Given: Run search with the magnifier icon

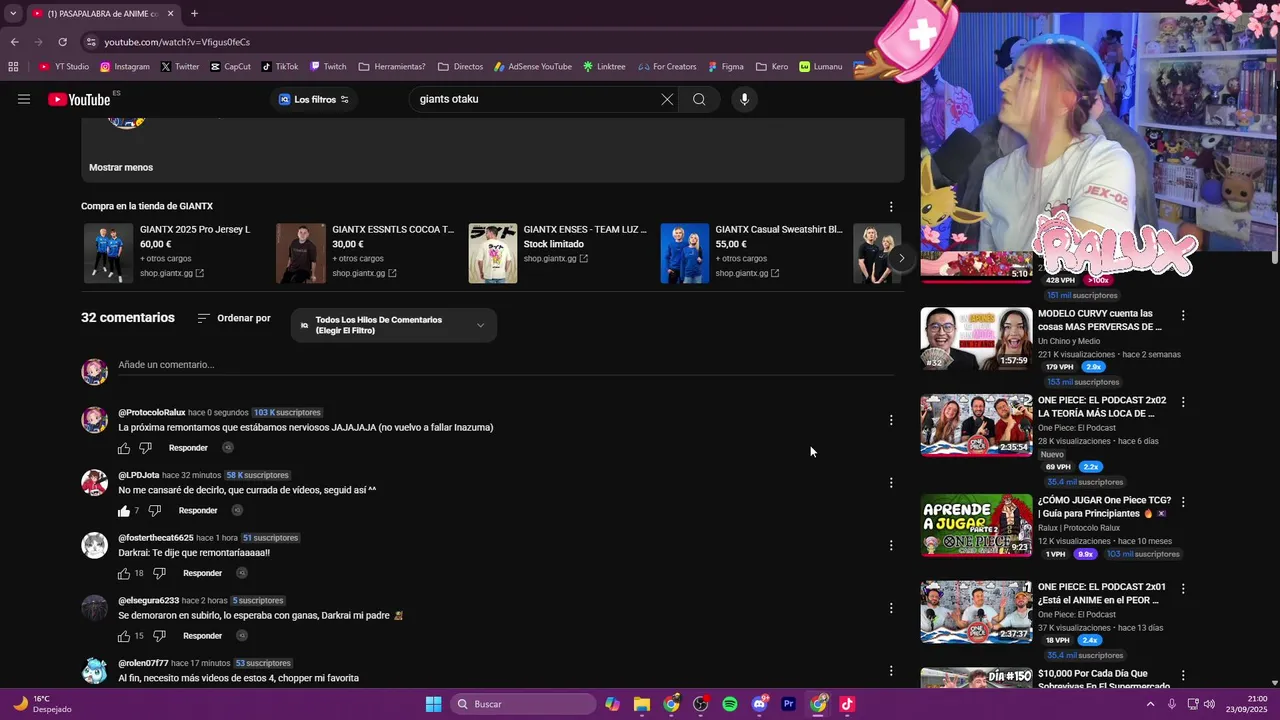Looking at the screenshot, I should click(699, 99).
